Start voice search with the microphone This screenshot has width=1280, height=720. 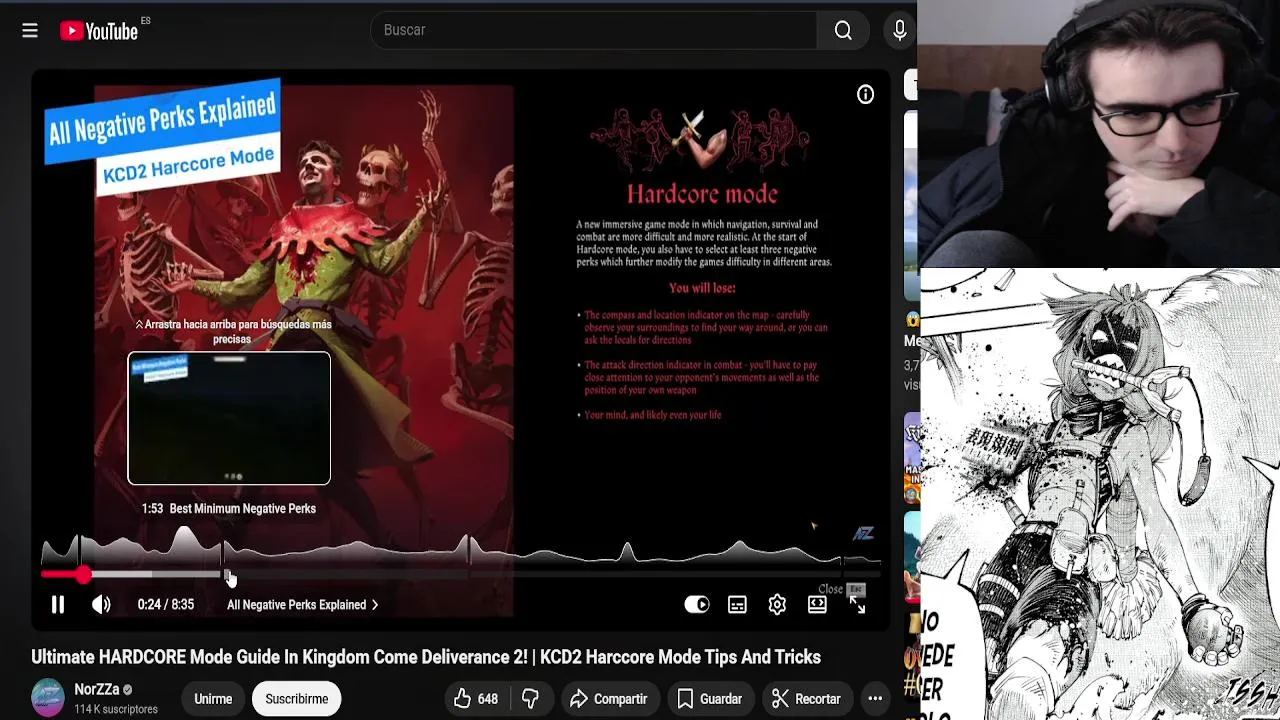(x=899, y=31)
